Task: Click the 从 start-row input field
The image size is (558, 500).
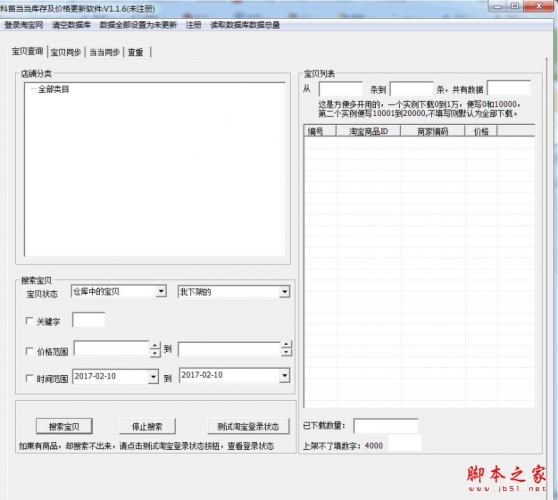Action: [341, 89]
